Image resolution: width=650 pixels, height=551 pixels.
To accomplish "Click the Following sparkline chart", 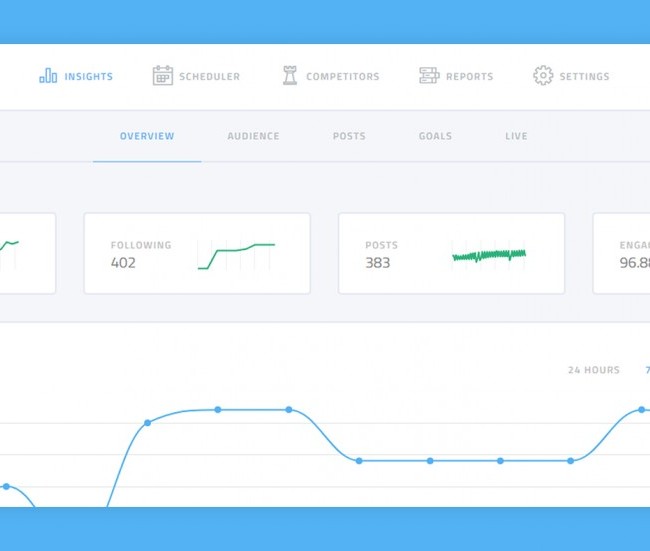I will pos(236,256).
